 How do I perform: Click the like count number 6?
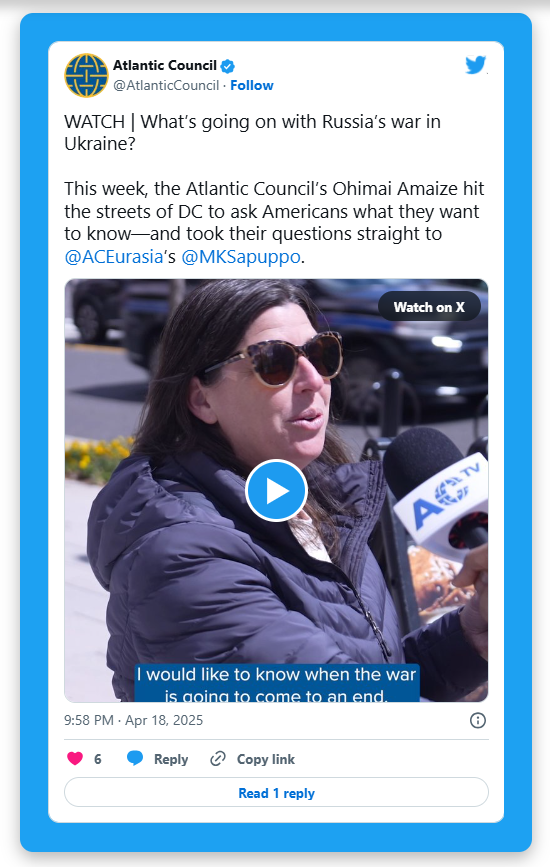(x=98, y=759)
